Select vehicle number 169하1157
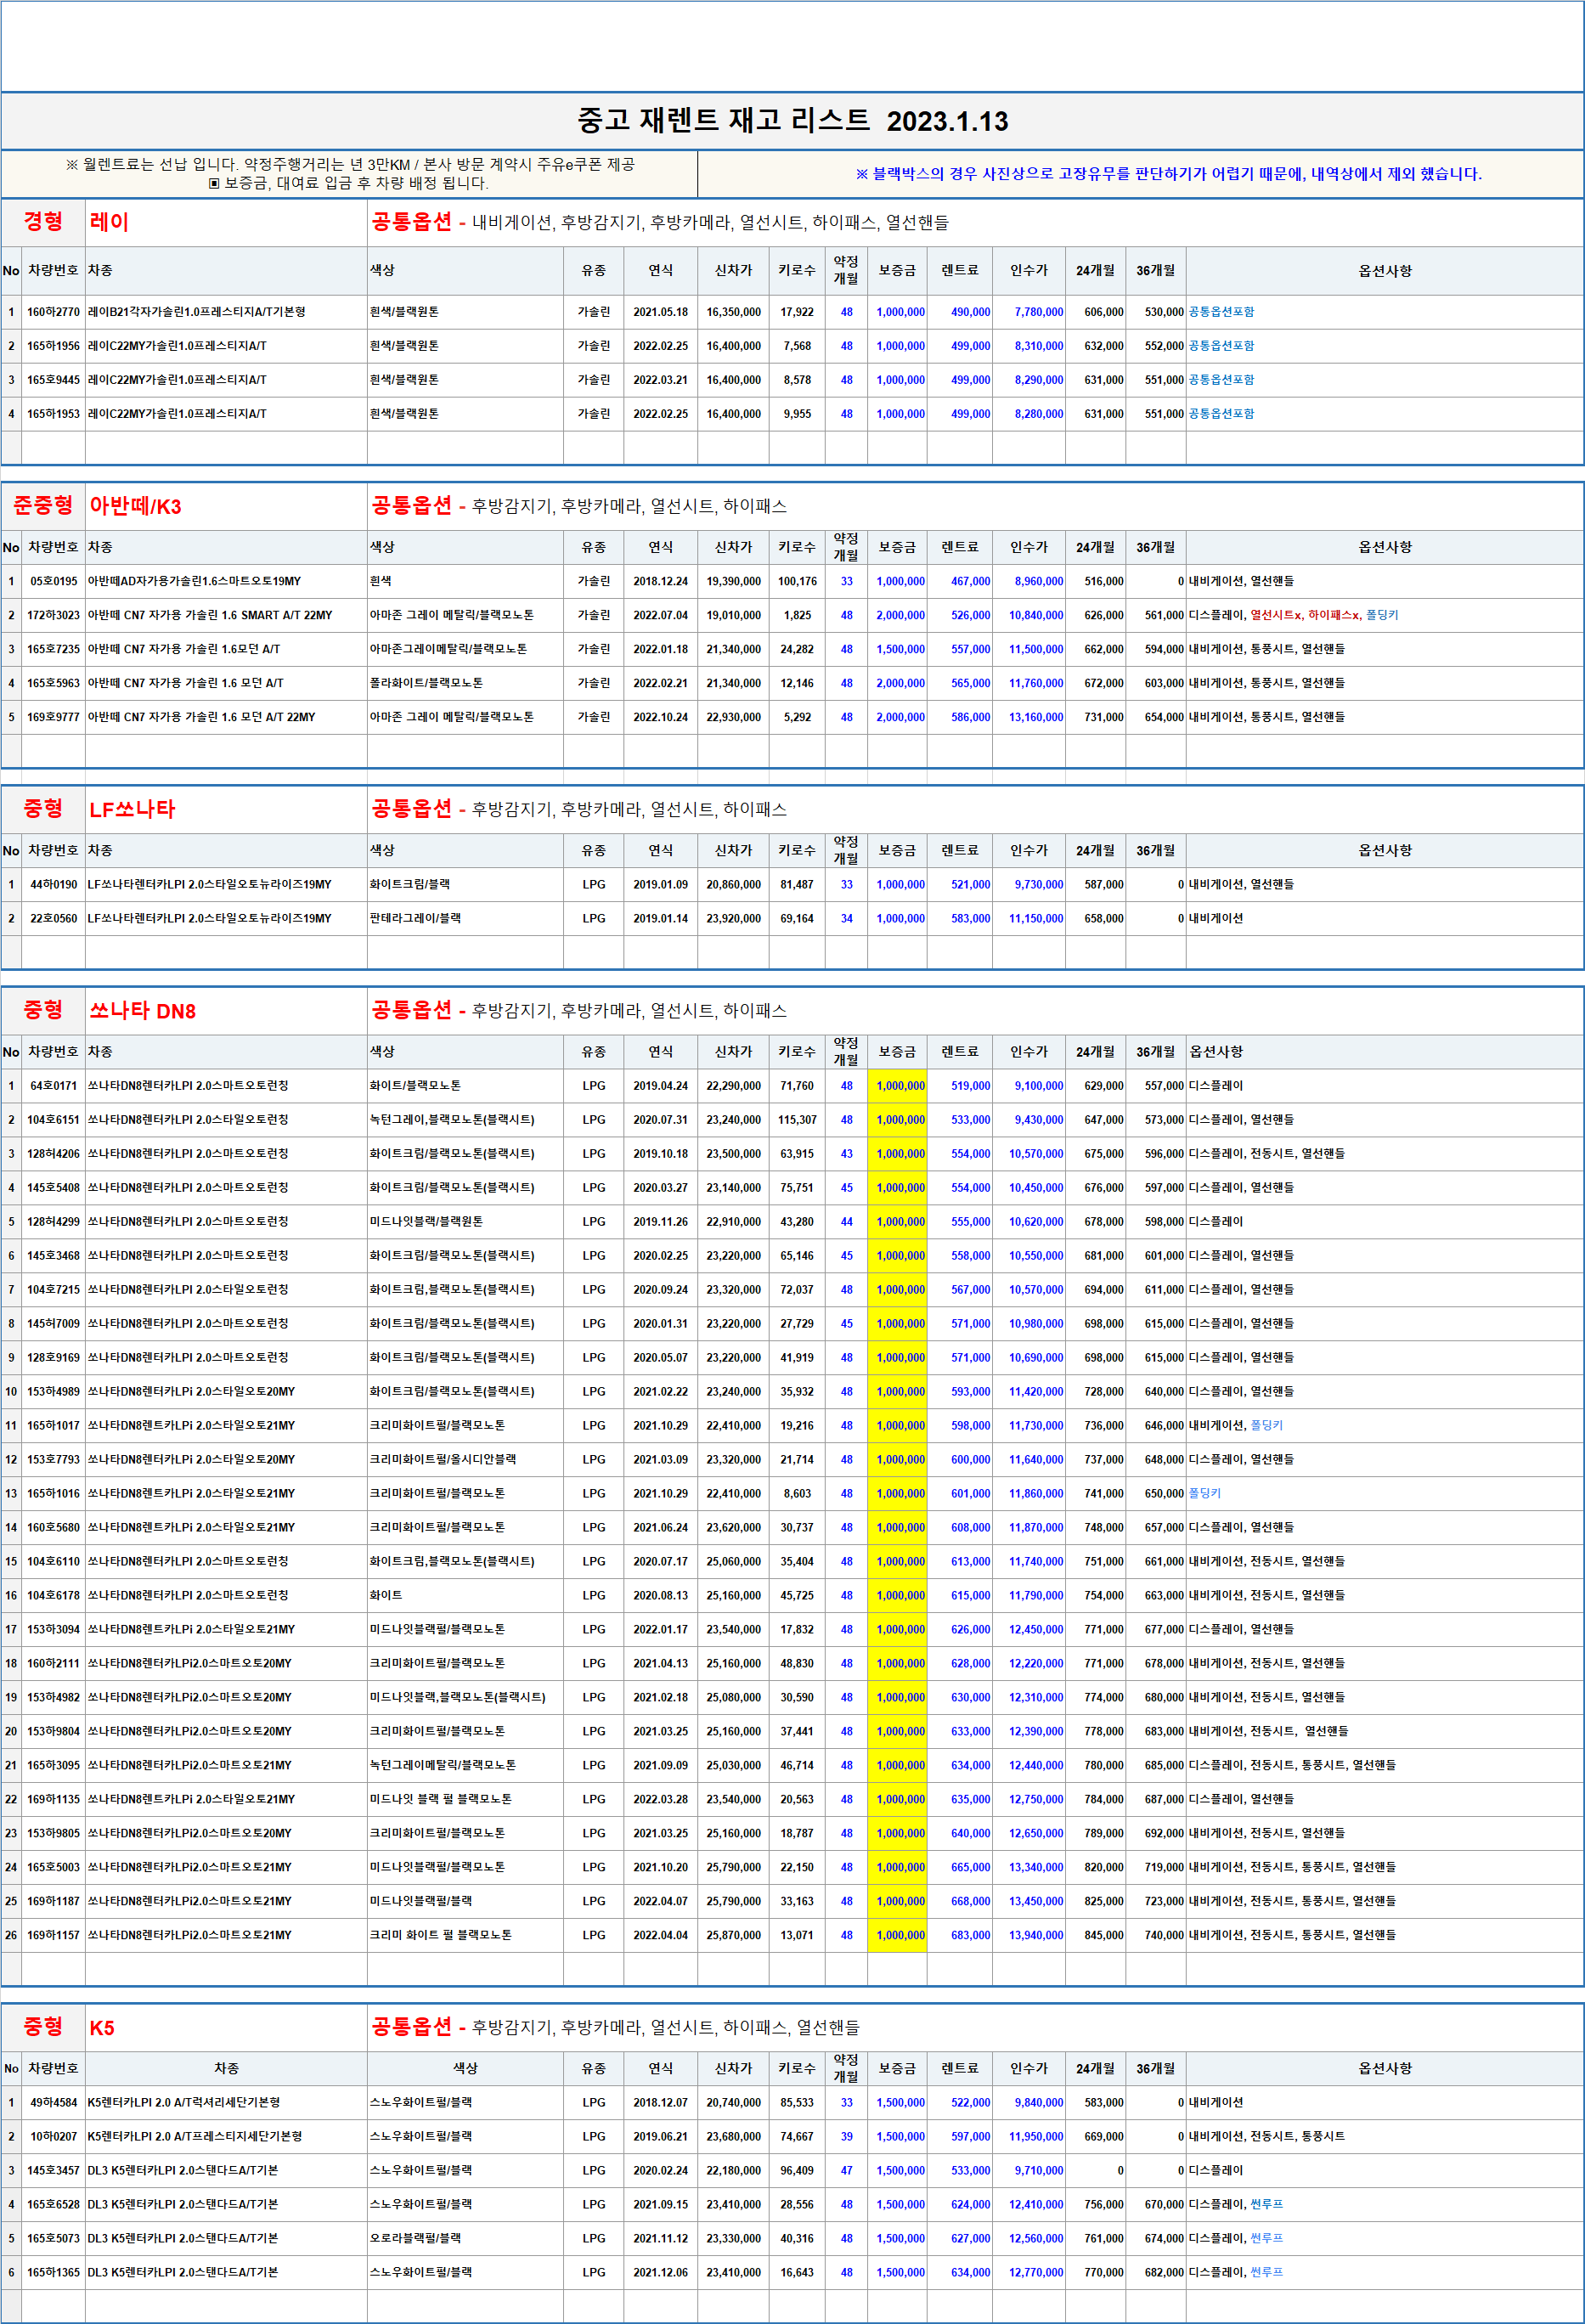The height and width of the screenshot is (2324, 1585). tap(54, 1936)
